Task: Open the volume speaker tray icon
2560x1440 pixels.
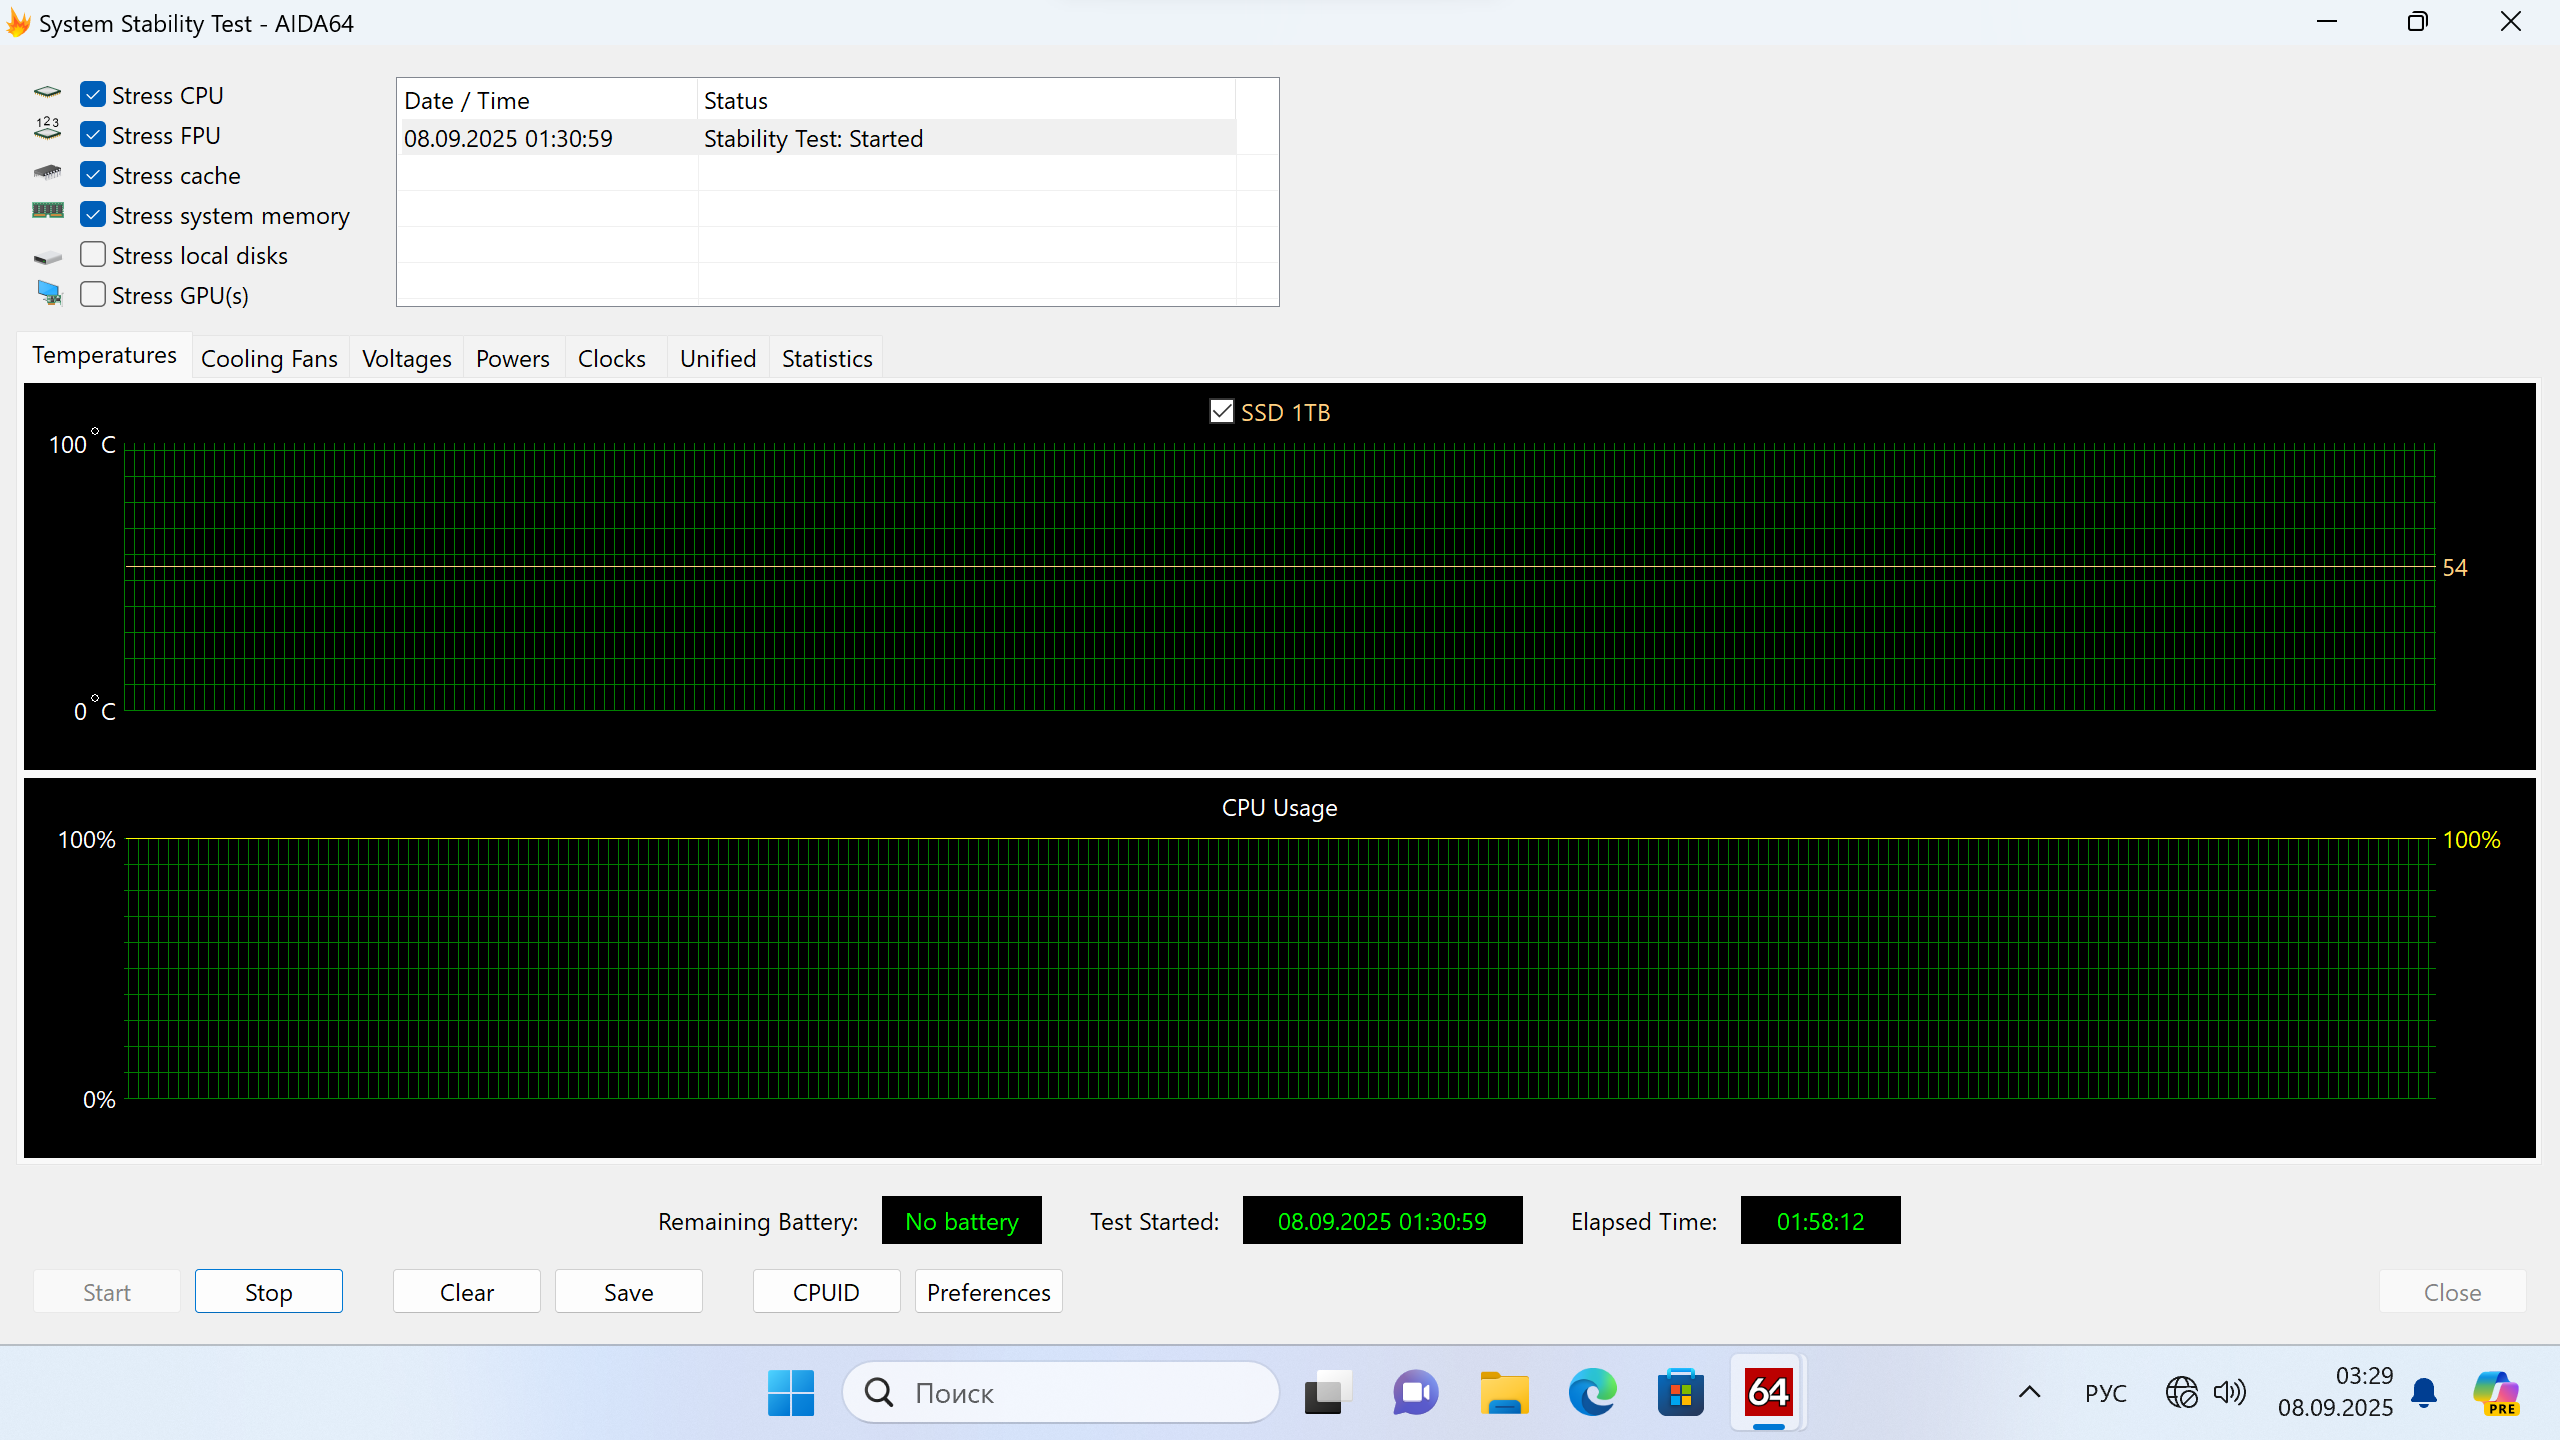Action: pyautogui.click(x=2229, y=1392)
